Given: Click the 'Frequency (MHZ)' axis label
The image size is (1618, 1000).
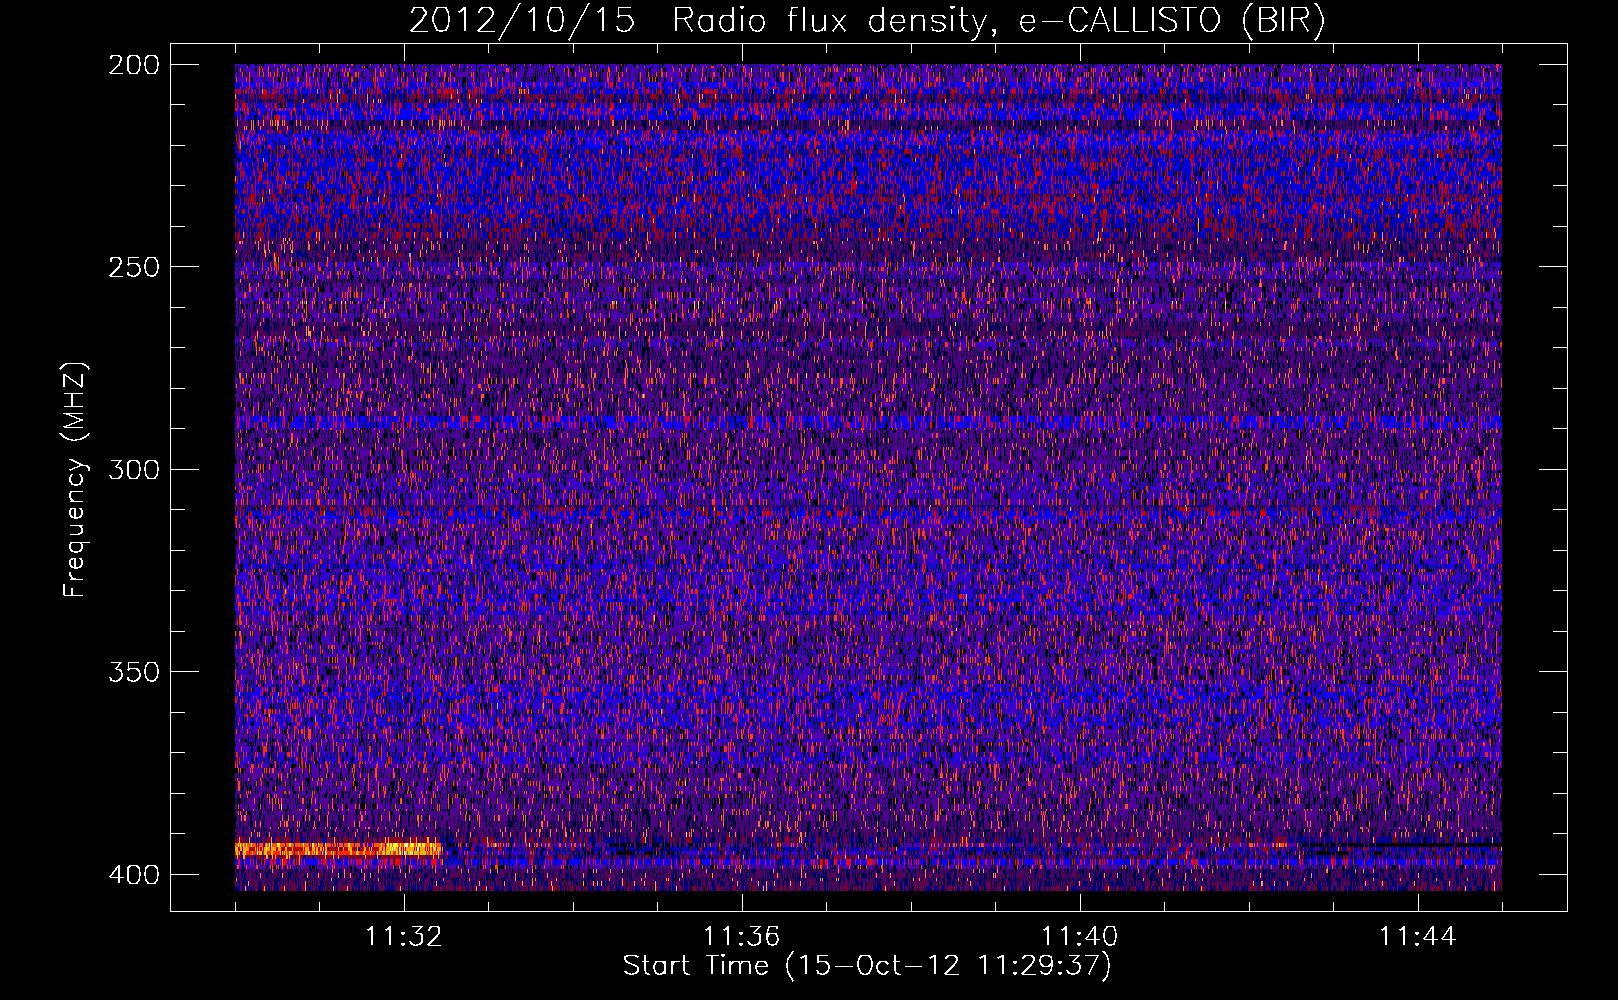Looking at the screenshot, I should pyautogui.click(x=75, y=479).
